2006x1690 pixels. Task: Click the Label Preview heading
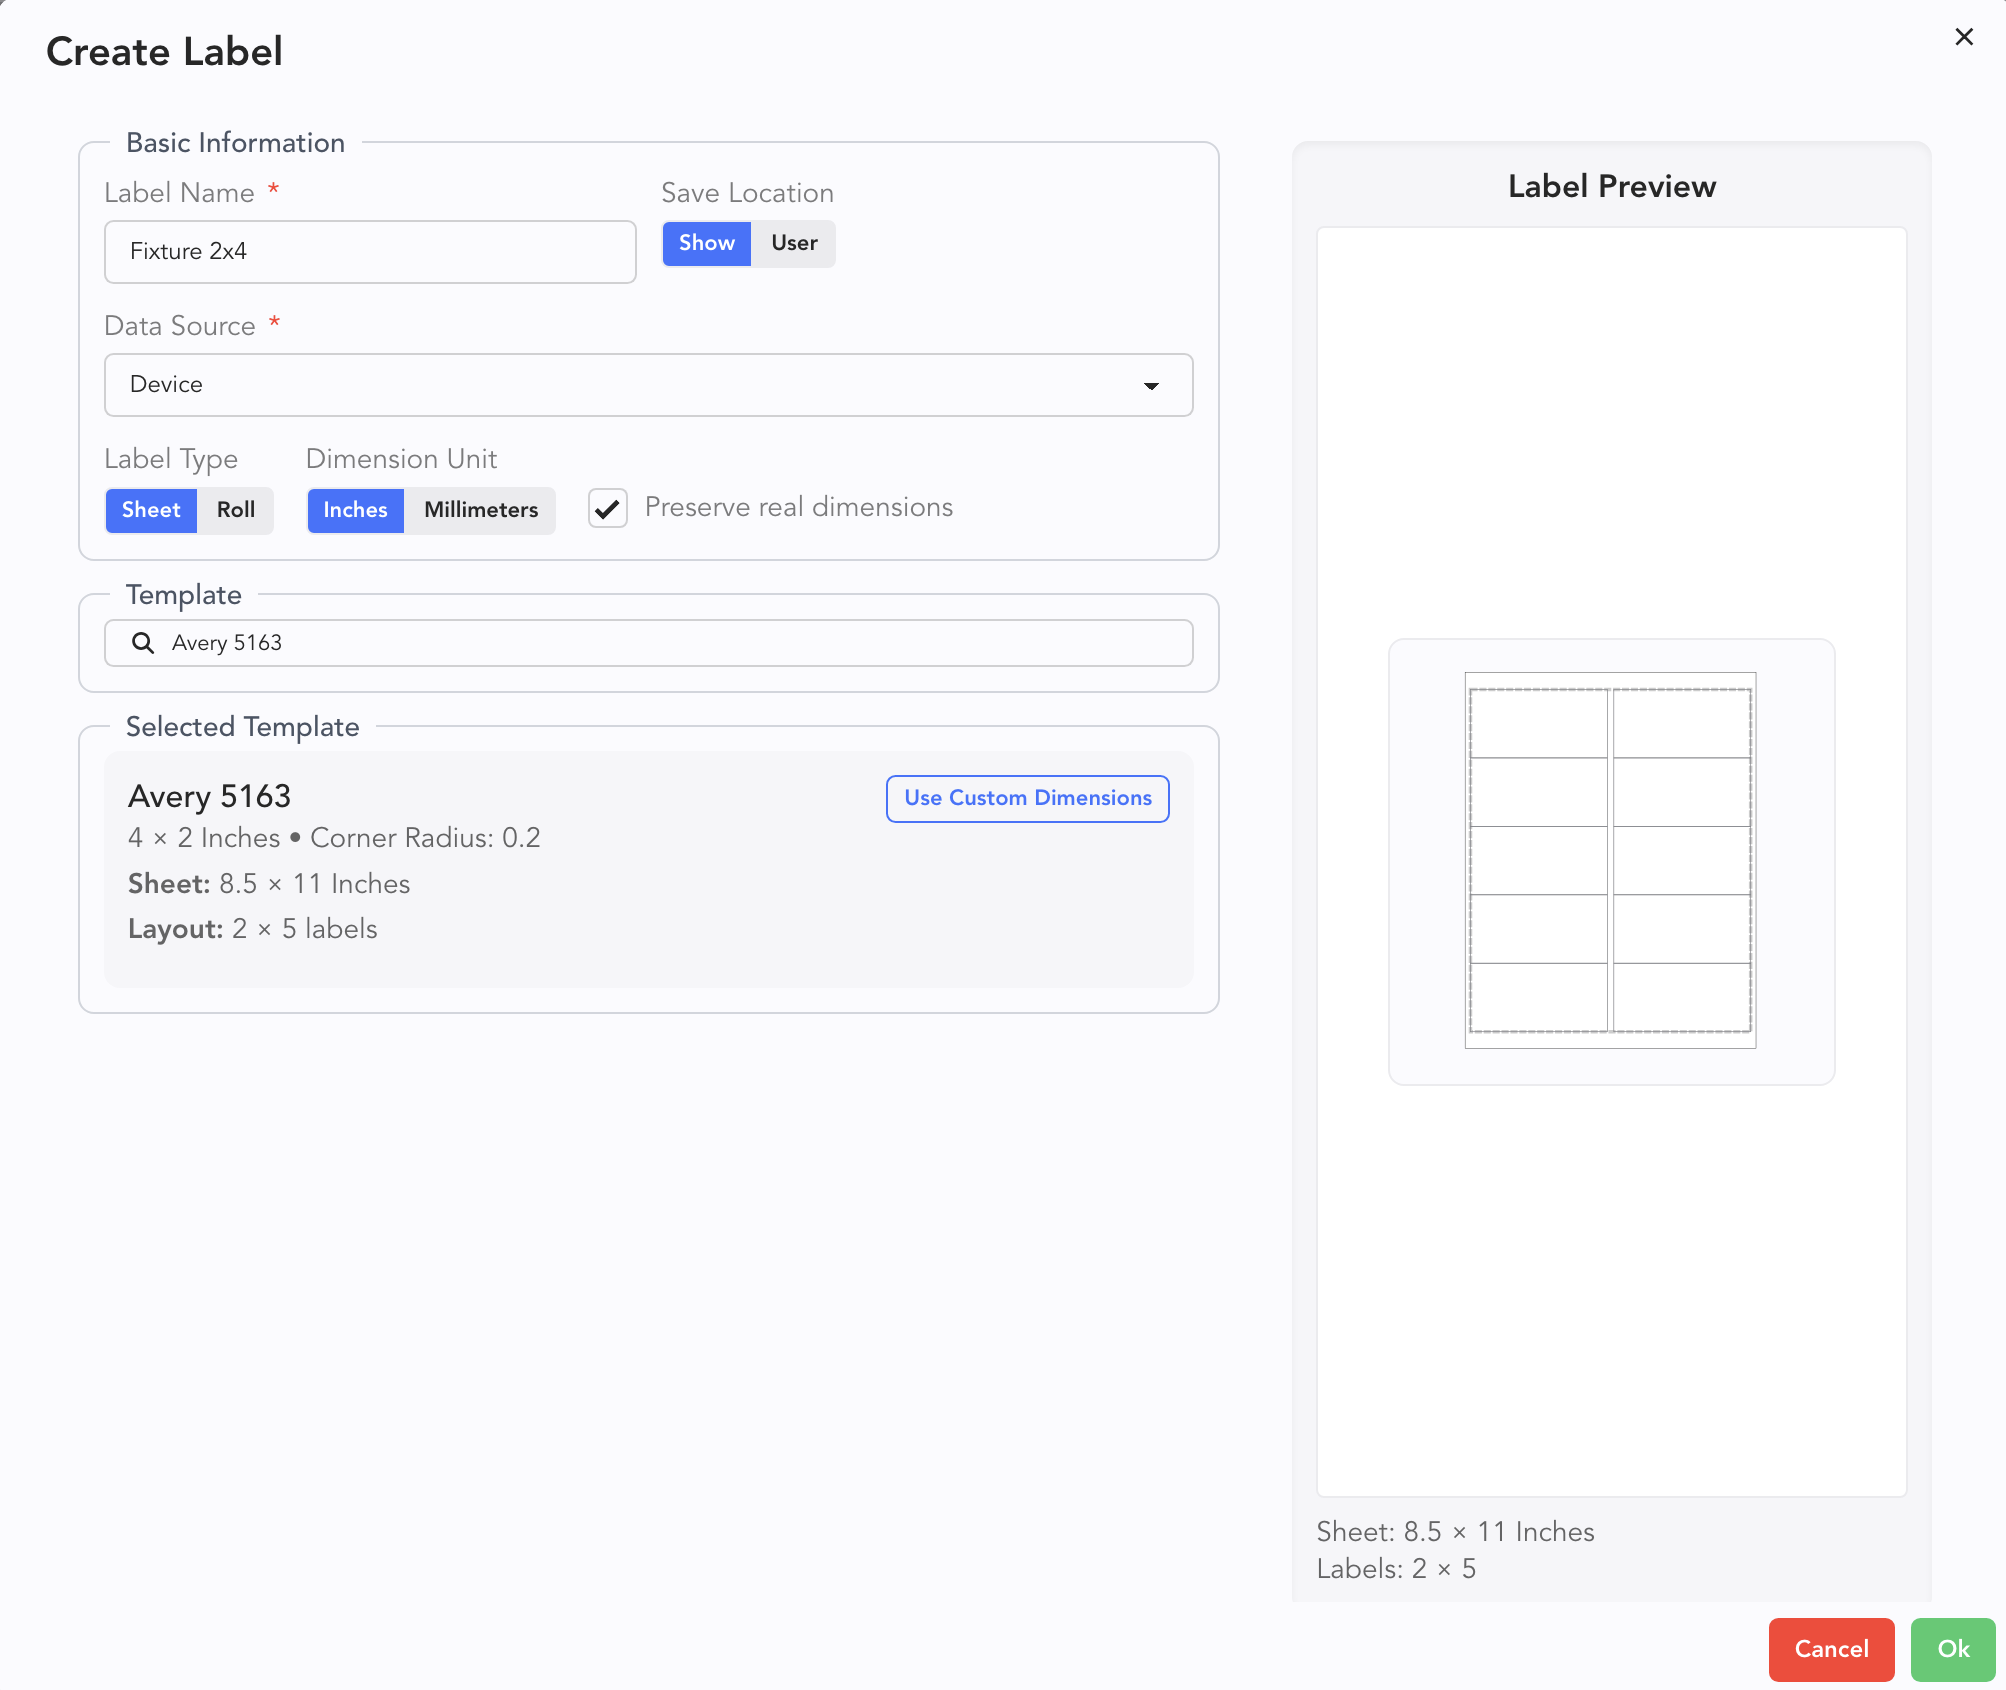click(x=1612, y=186)
